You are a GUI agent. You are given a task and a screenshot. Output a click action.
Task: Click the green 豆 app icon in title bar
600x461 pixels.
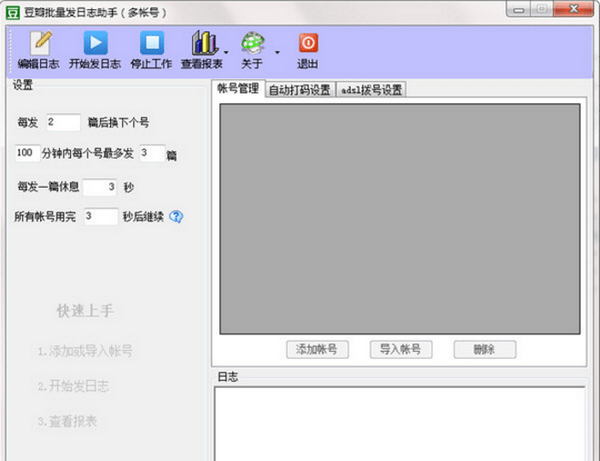[x=13, y=13]
